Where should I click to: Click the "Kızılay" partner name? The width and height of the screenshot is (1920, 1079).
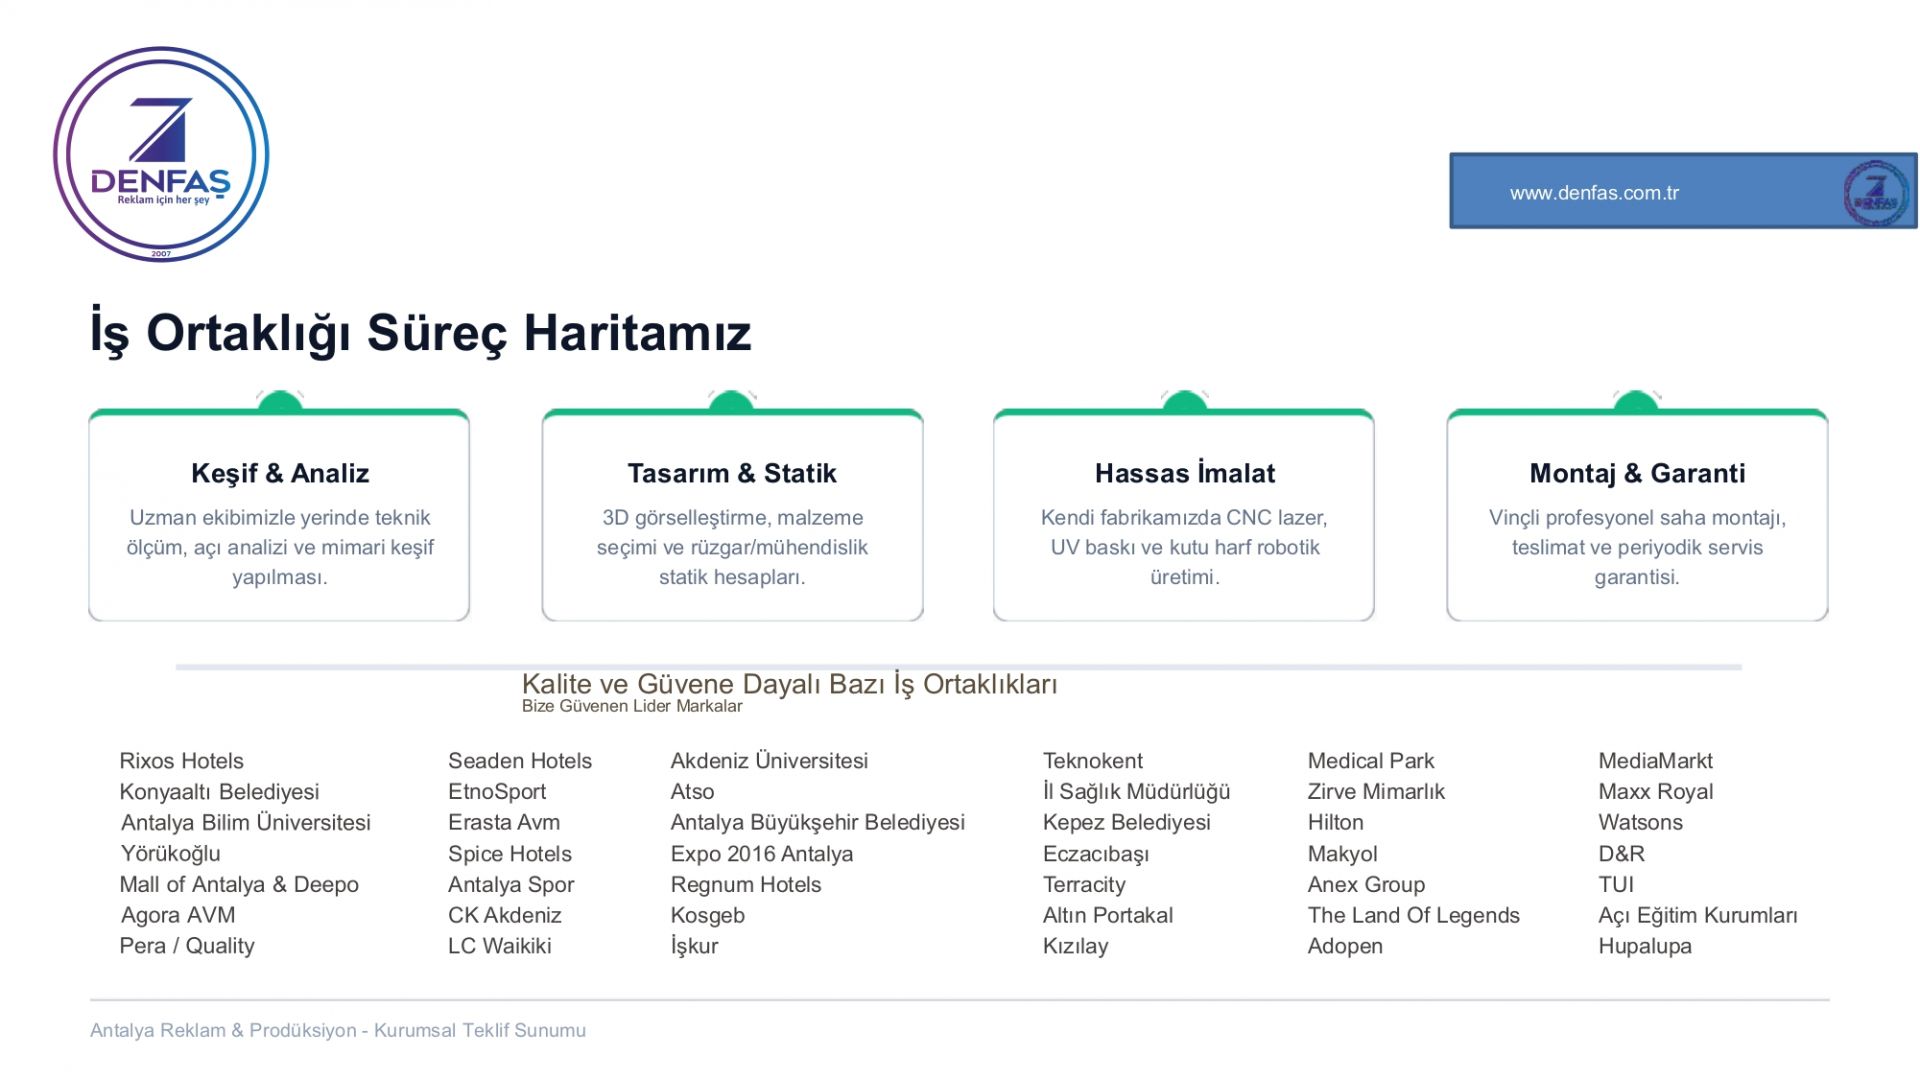click(1076, 946)
